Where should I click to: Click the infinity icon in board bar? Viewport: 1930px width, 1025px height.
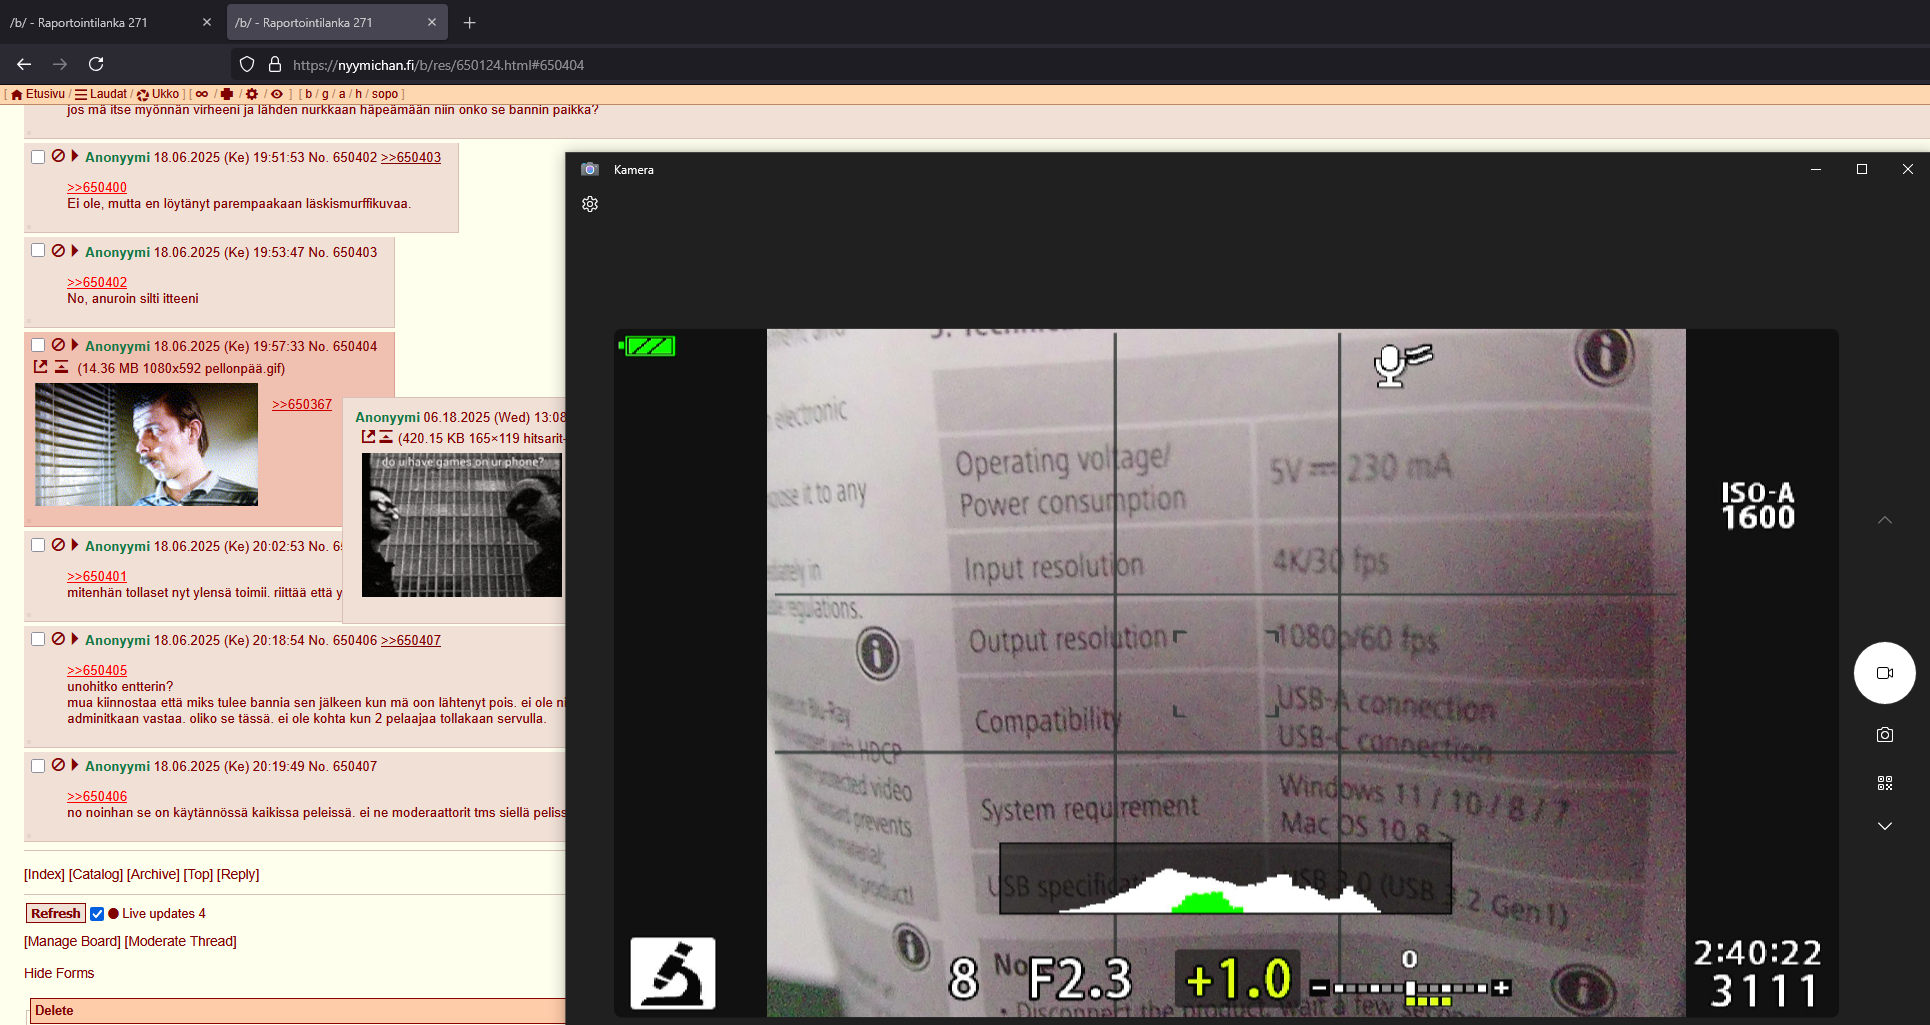[x=202, y=94]
